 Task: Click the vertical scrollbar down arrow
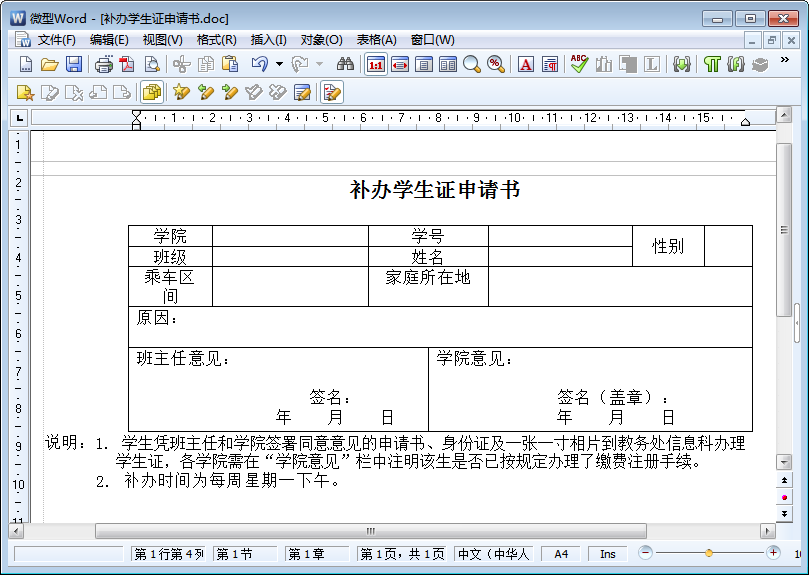coord(784,462)
